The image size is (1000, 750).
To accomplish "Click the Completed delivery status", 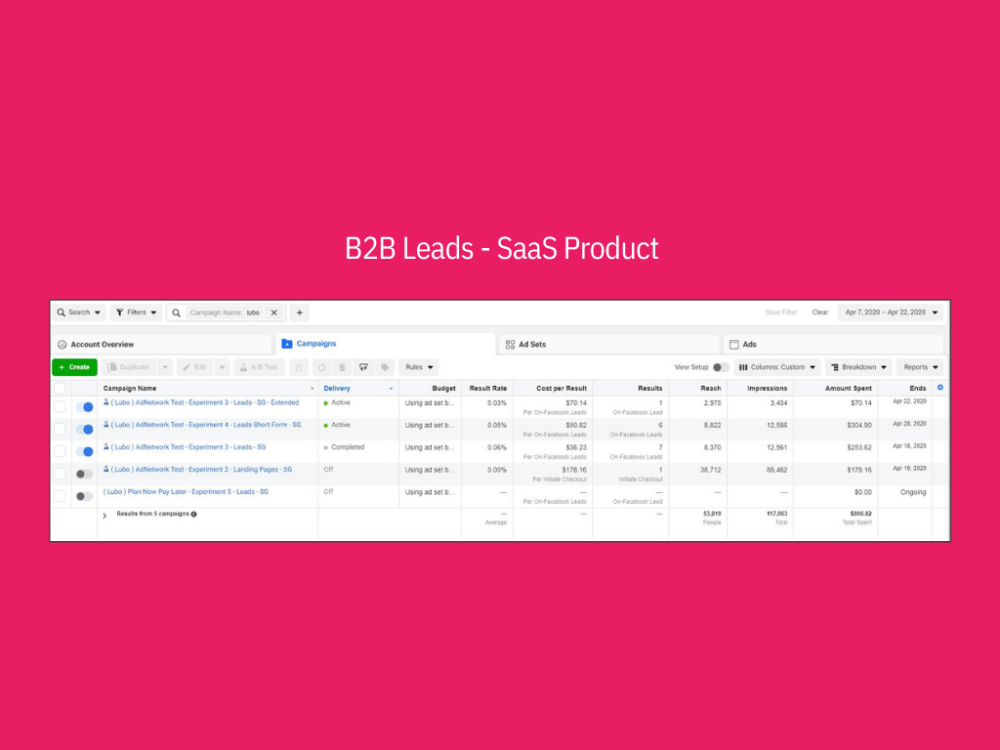I will tap(348, 447).
